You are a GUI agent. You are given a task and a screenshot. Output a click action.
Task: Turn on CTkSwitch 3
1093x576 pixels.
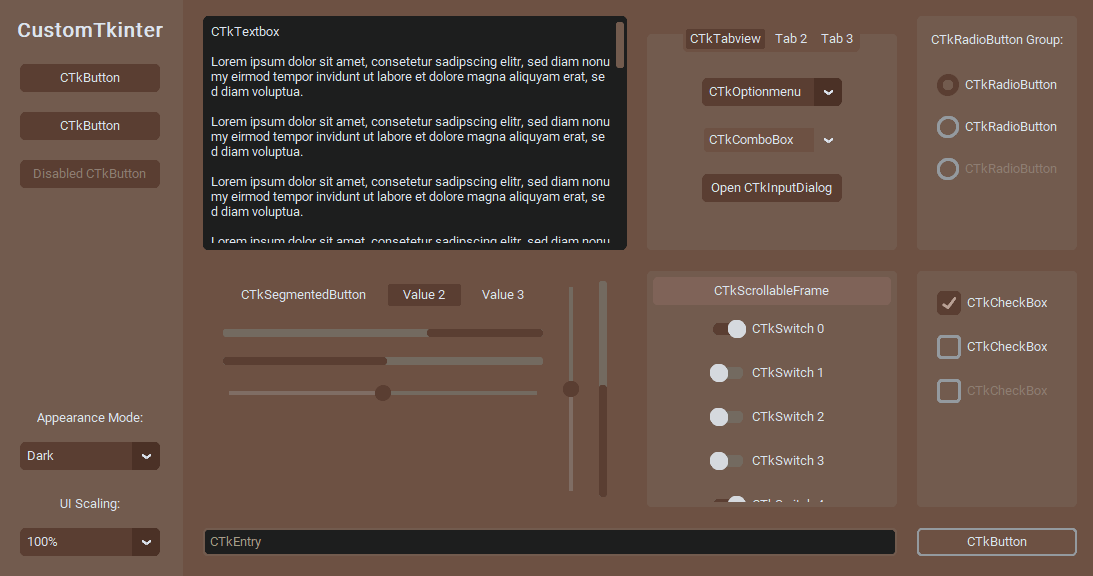click(725, 460)
